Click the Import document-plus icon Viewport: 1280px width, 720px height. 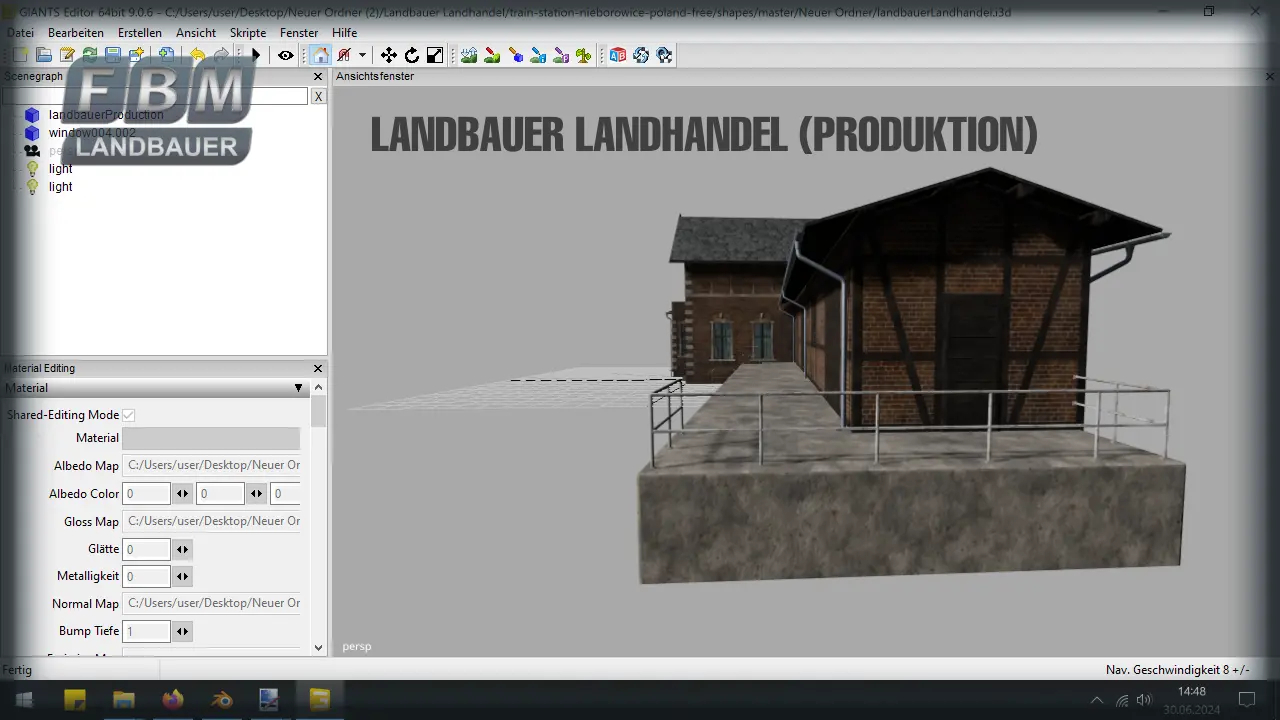(x=166, y=55)
